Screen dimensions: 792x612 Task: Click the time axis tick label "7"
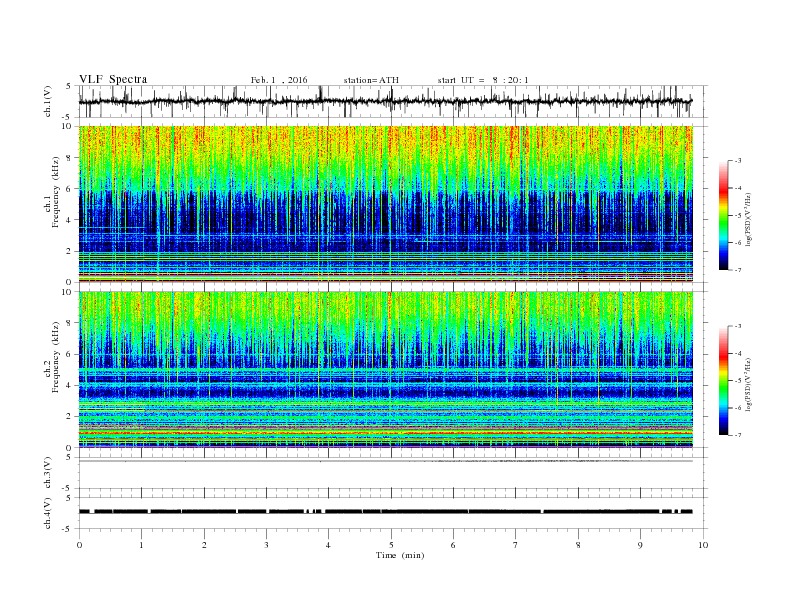click(516, 545)
